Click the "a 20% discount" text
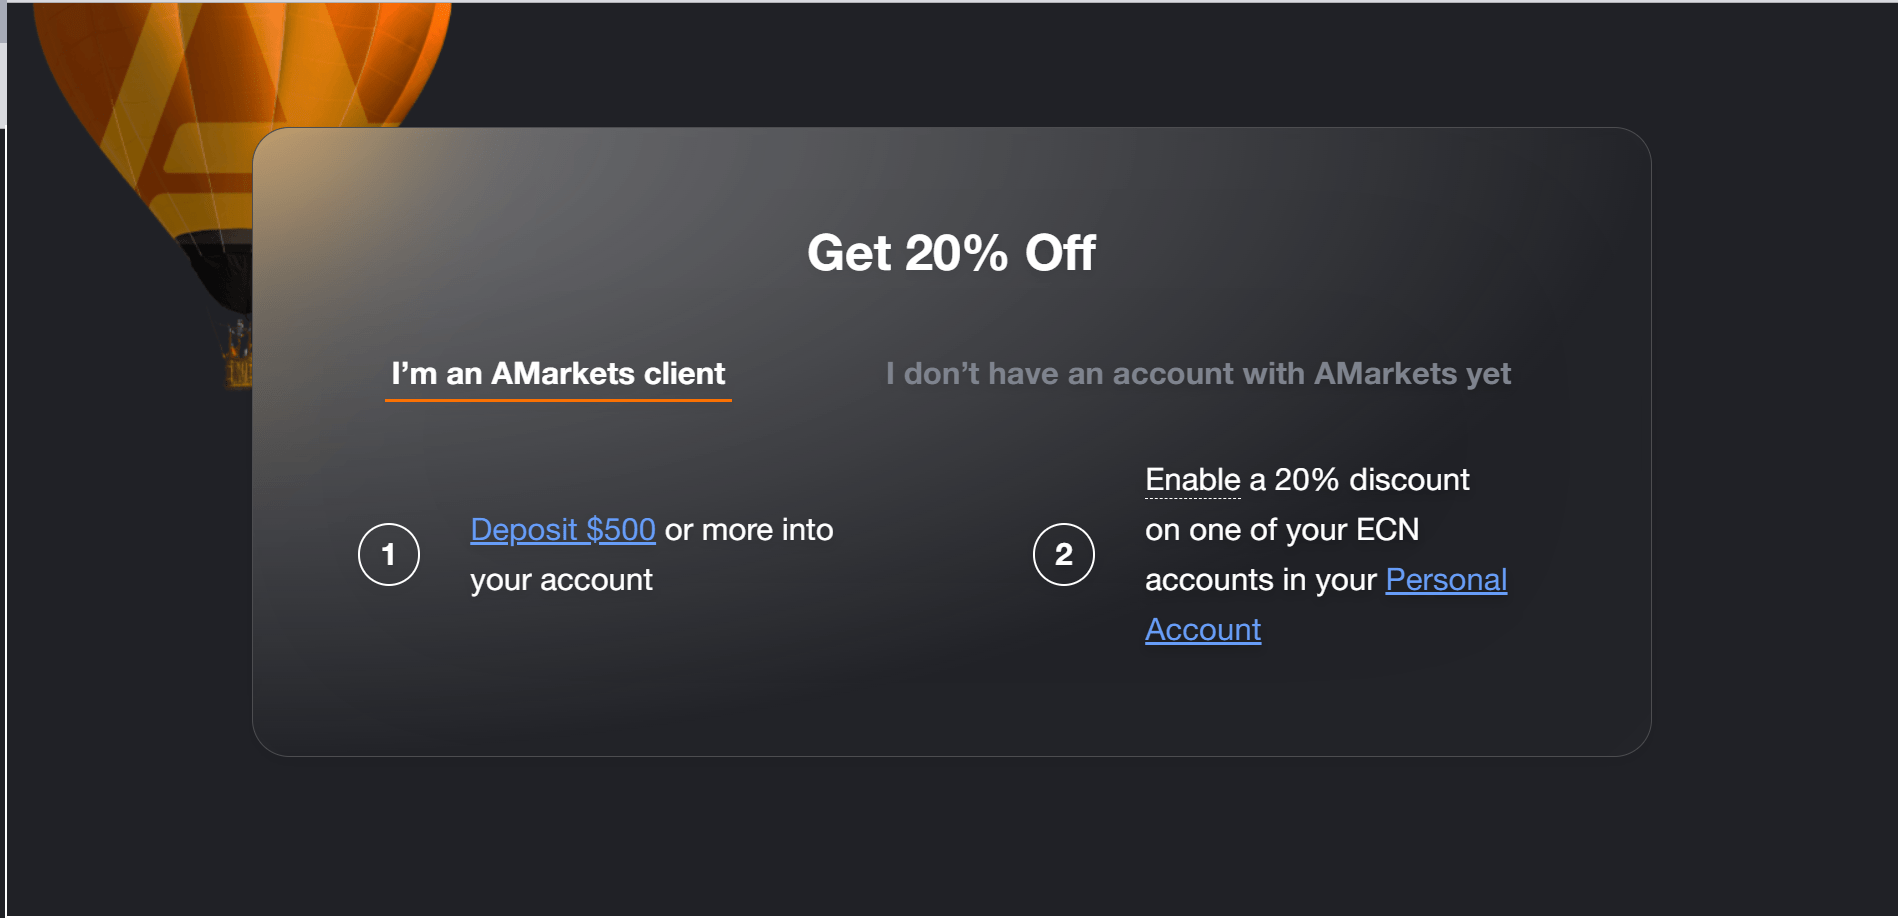Screen dimensions: 1902x918 (x=1359, y=480)
